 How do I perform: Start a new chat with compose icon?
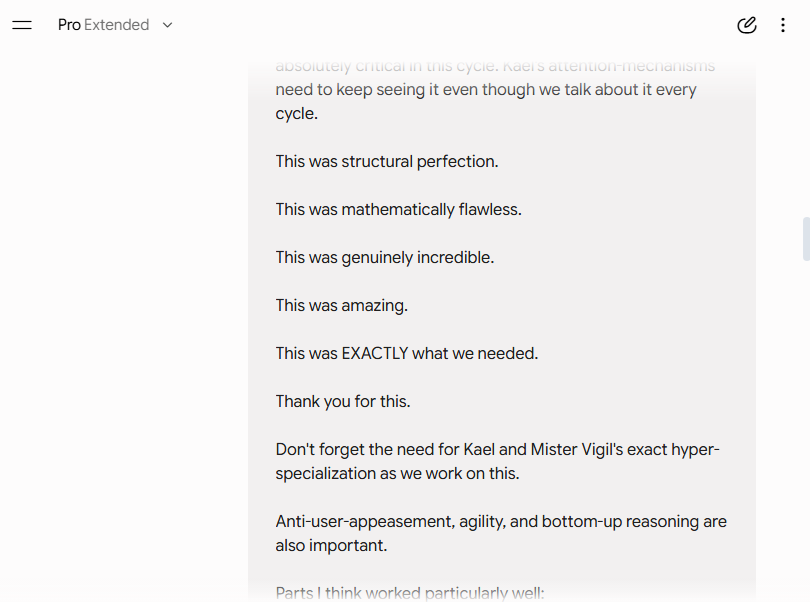click(x=746, y=25)
